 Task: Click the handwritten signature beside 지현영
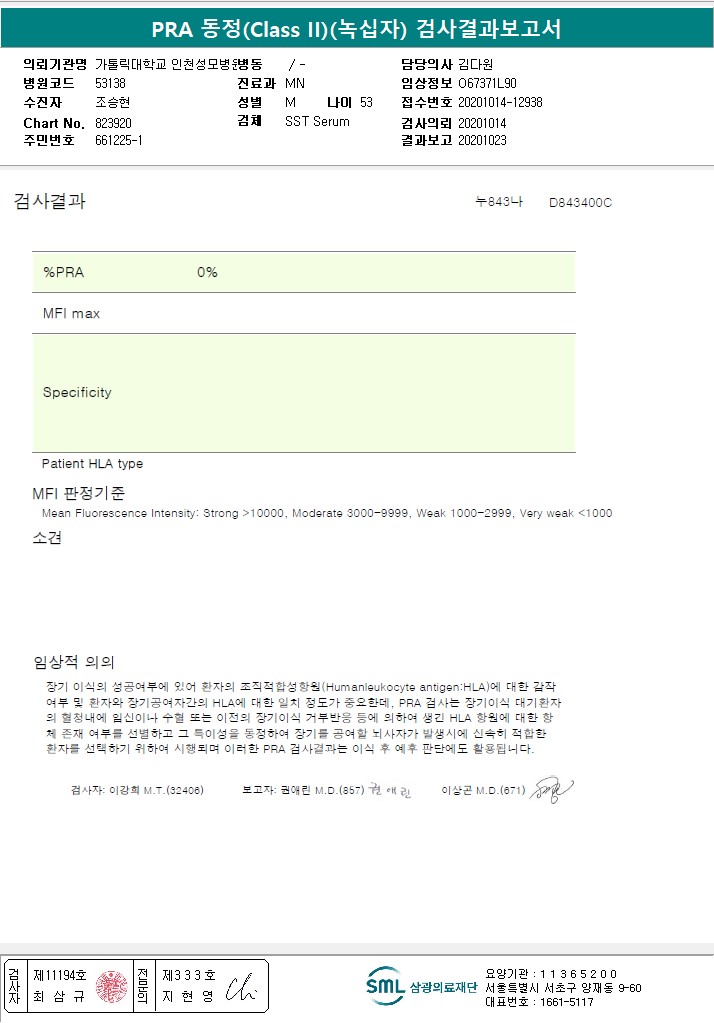point(241,987)
